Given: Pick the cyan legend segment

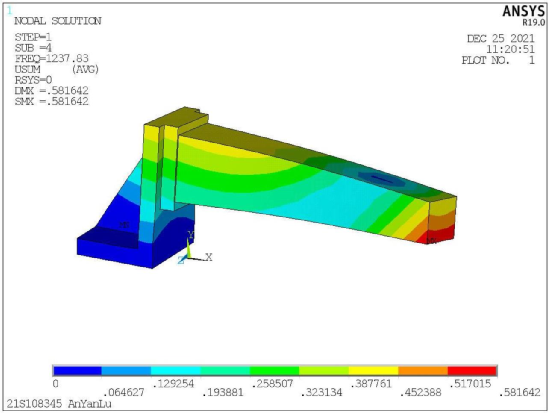Looking at the screenshot, I should [x=175, y=371].
